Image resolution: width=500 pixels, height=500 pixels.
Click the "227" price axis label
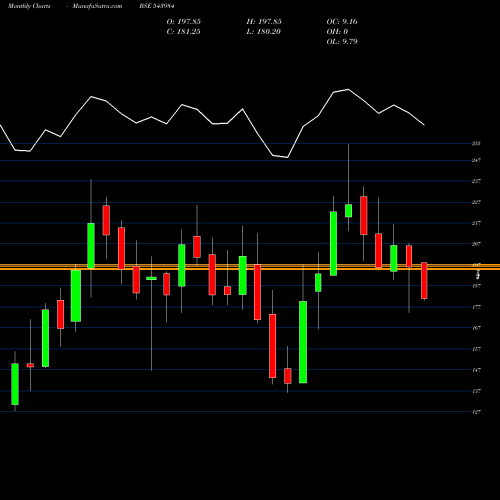(476, 202)
